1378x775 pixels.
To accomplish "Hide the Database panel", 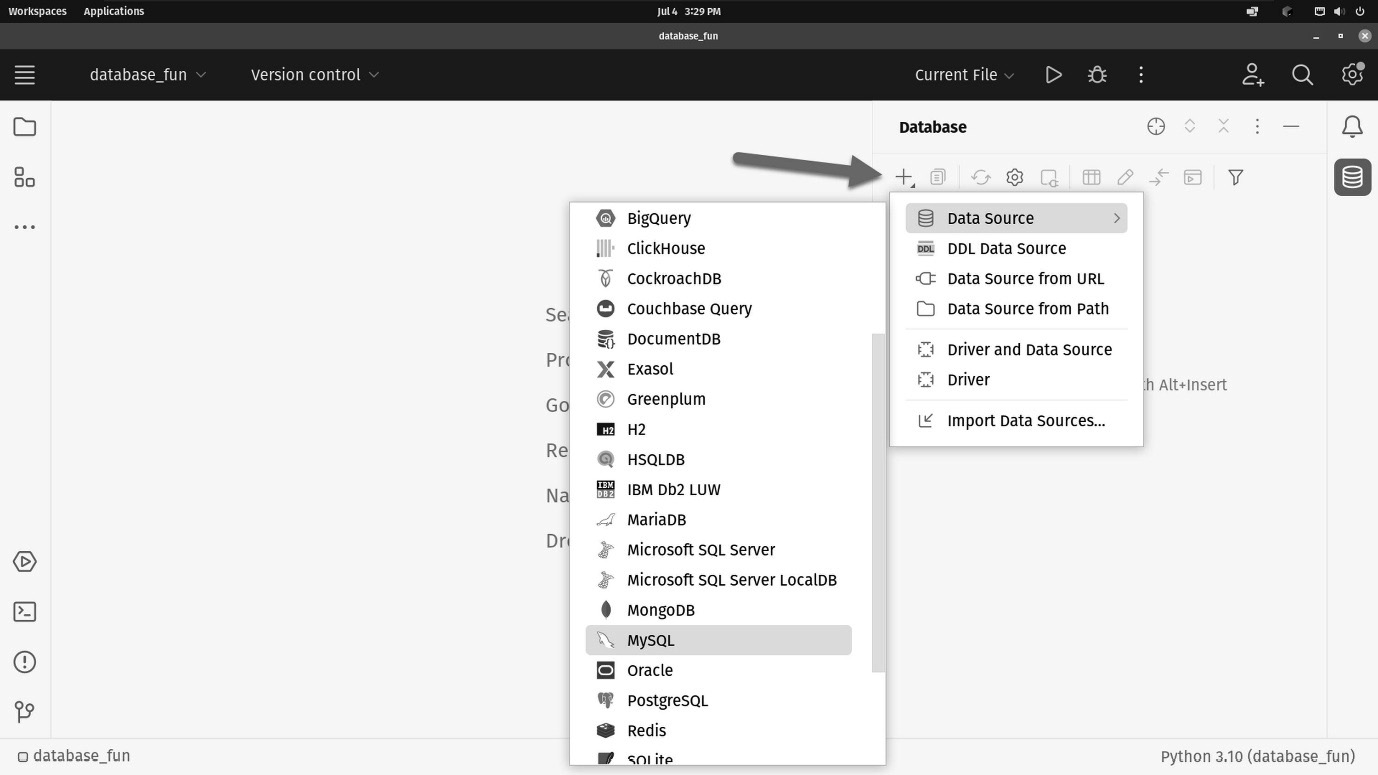I will click(x=1291, y=127).
